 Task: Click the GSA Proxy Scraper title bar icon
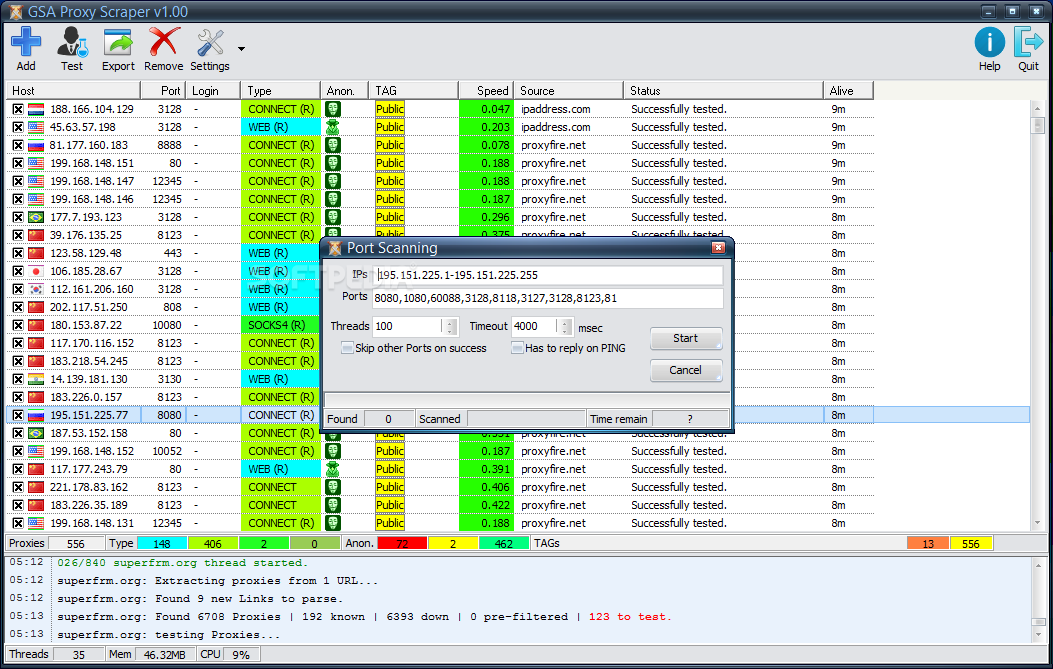15,11
